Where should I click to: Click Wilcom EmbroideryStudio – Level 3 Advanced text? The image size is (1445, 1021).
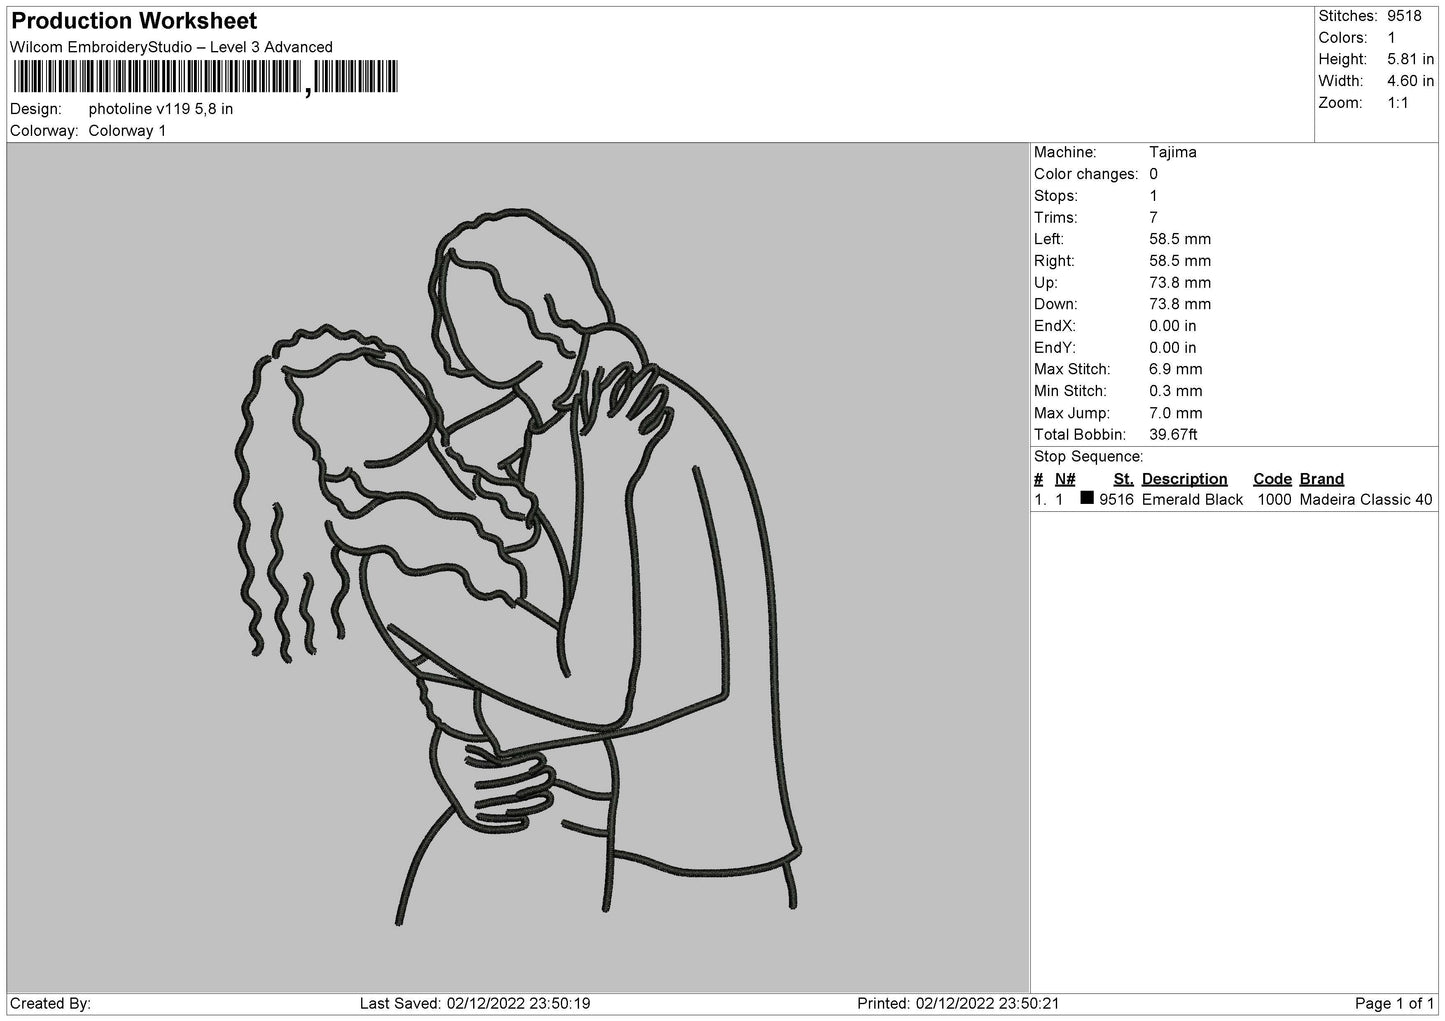[x=171, y=47]
